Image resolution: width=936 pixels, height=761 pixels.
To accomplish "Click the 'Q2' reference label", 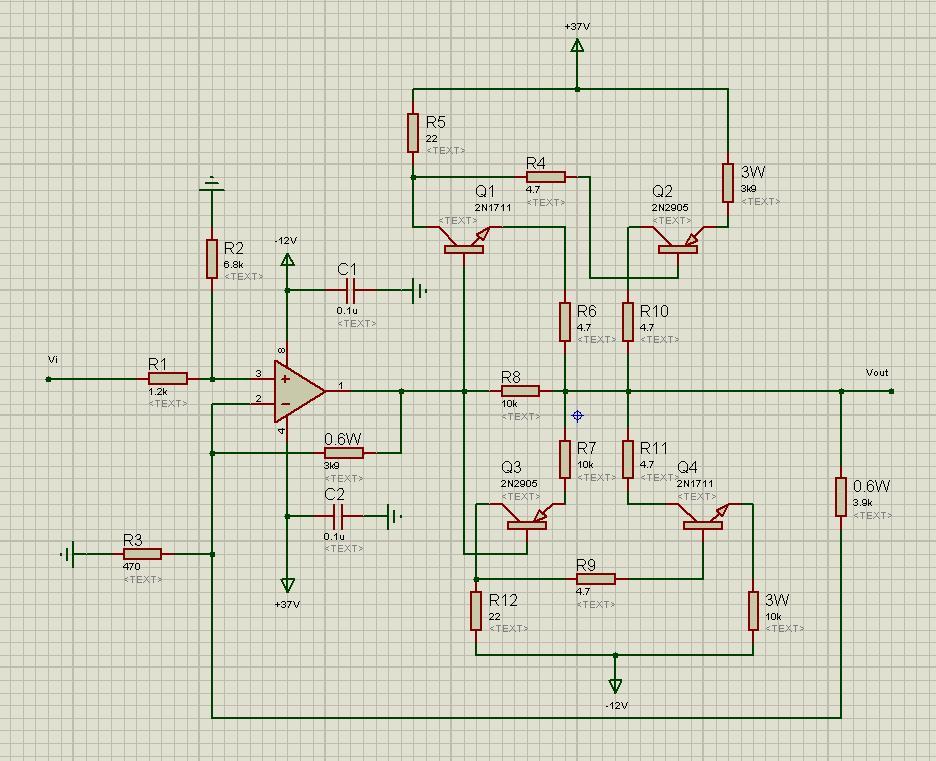I will tap(662, 191).
